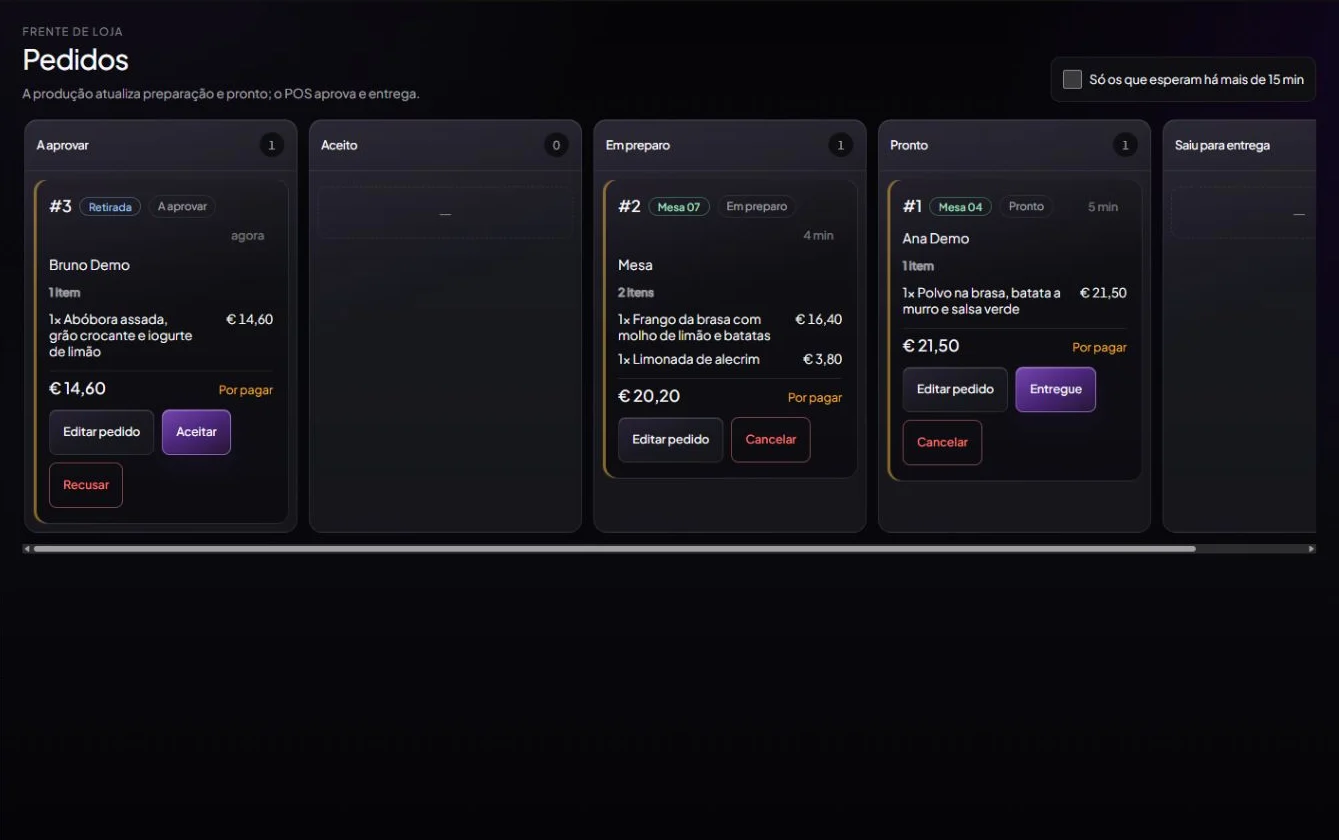
Task: Click the scrollbar right arrow
Action: pos(1311,549)
